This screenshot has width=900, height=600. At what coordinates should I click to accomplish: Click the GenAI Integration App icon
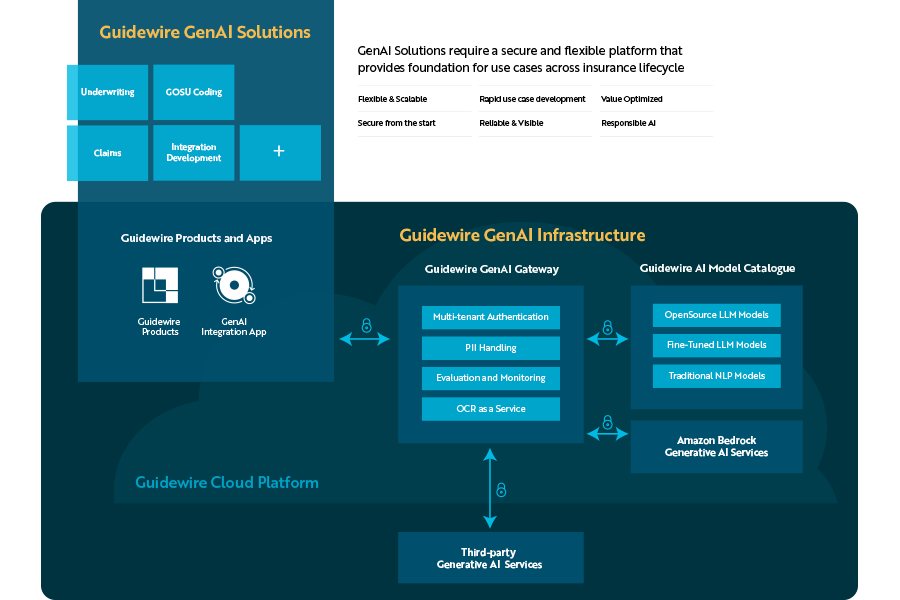click(x=234, y=285)
